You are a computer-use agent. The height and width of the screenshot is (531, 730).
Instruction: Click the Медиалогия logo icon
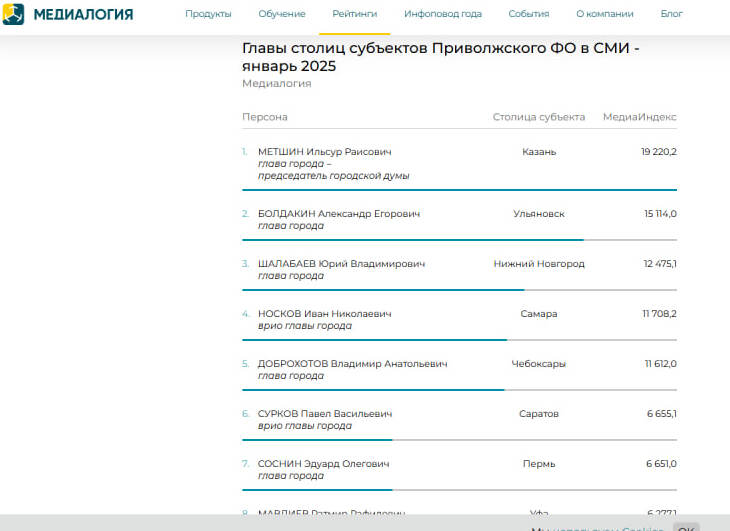click(x=13, y=14)
